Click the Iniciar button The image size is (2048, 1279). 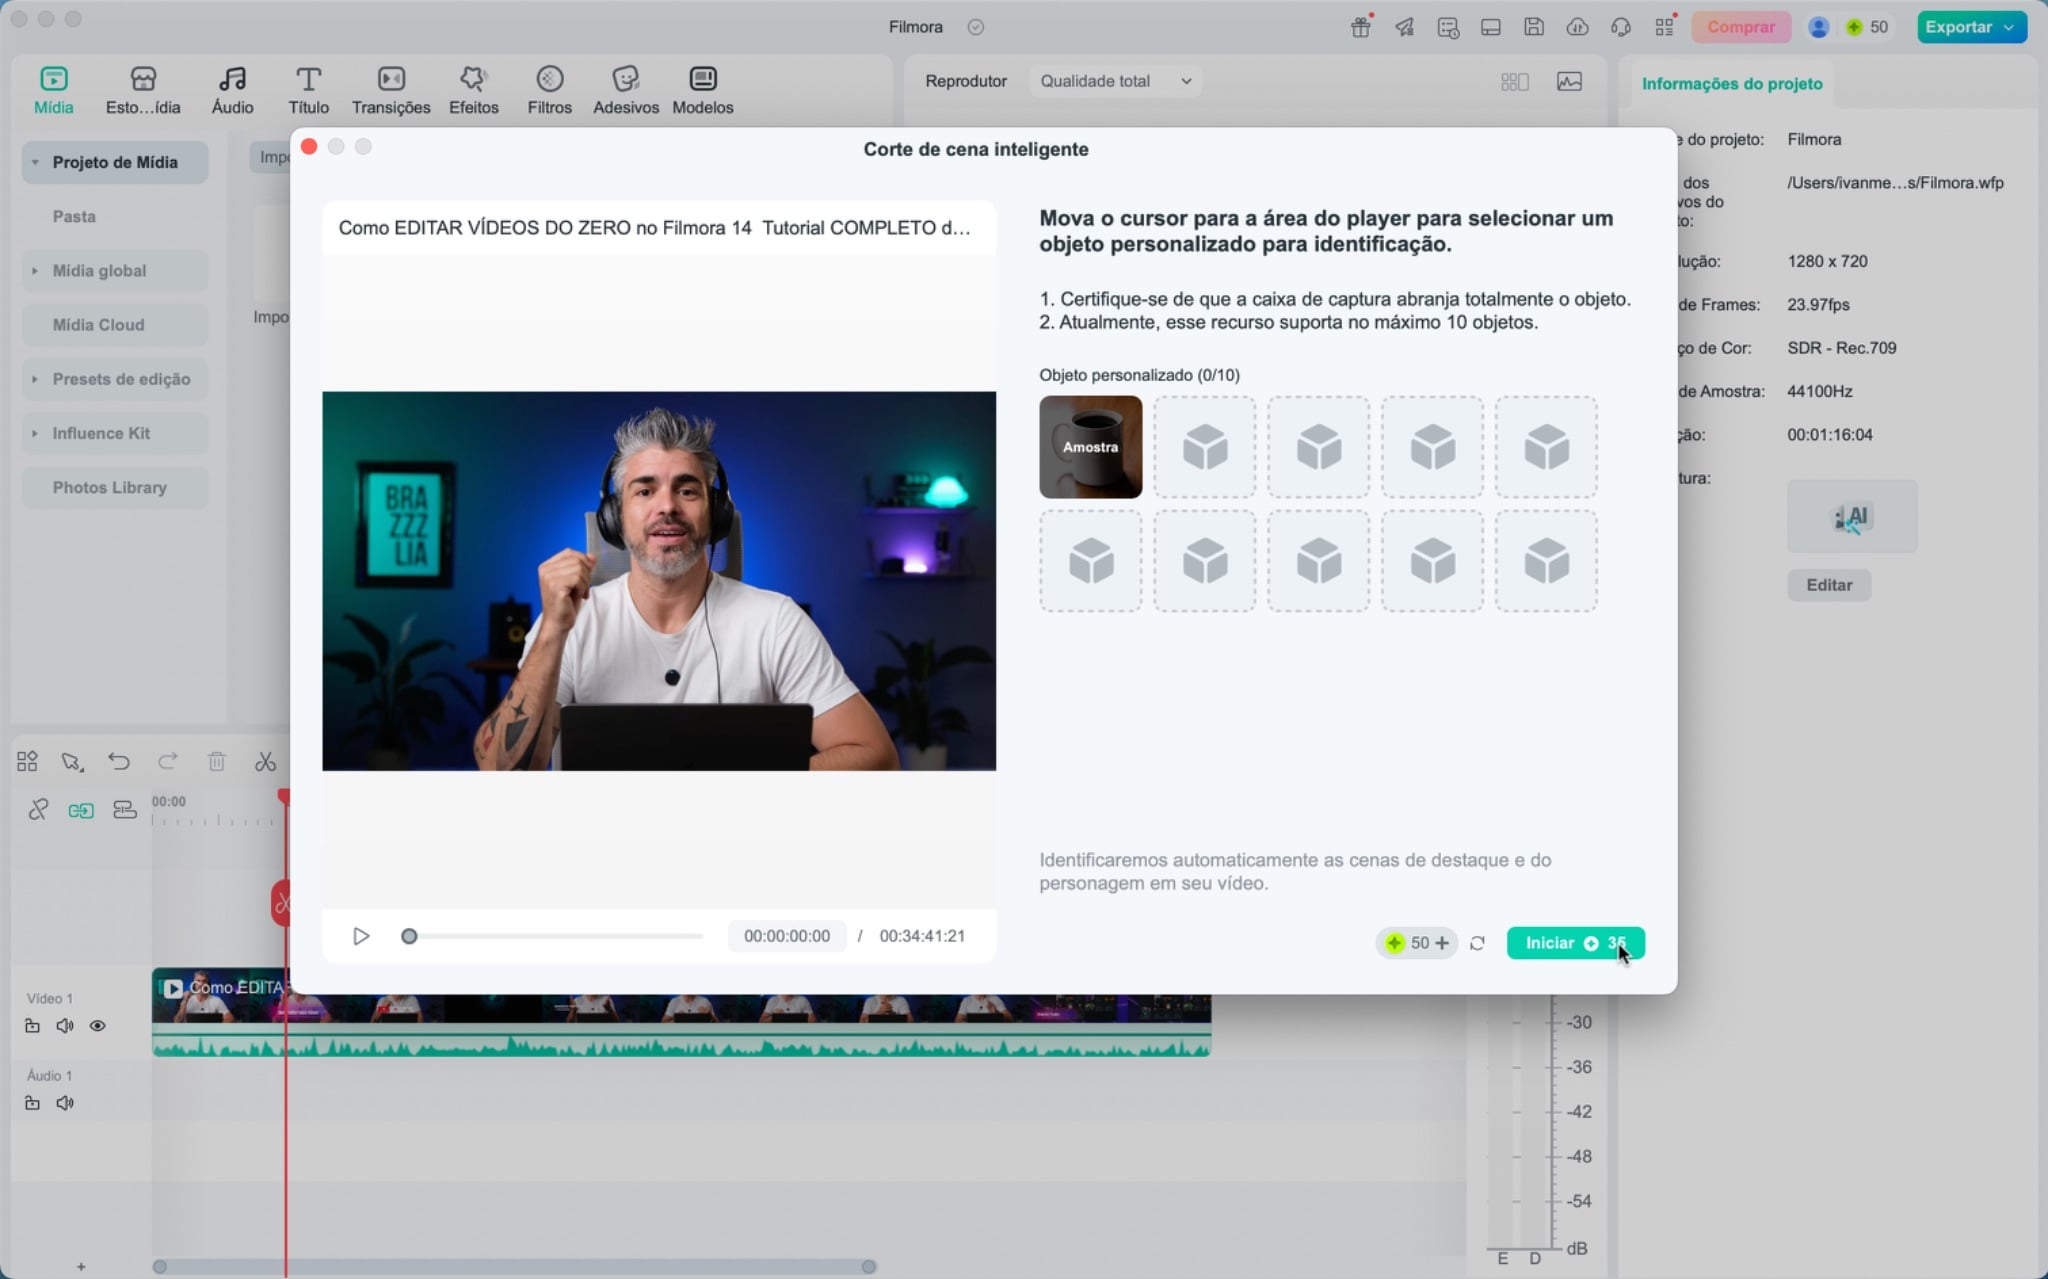[x=1575, y=943]
